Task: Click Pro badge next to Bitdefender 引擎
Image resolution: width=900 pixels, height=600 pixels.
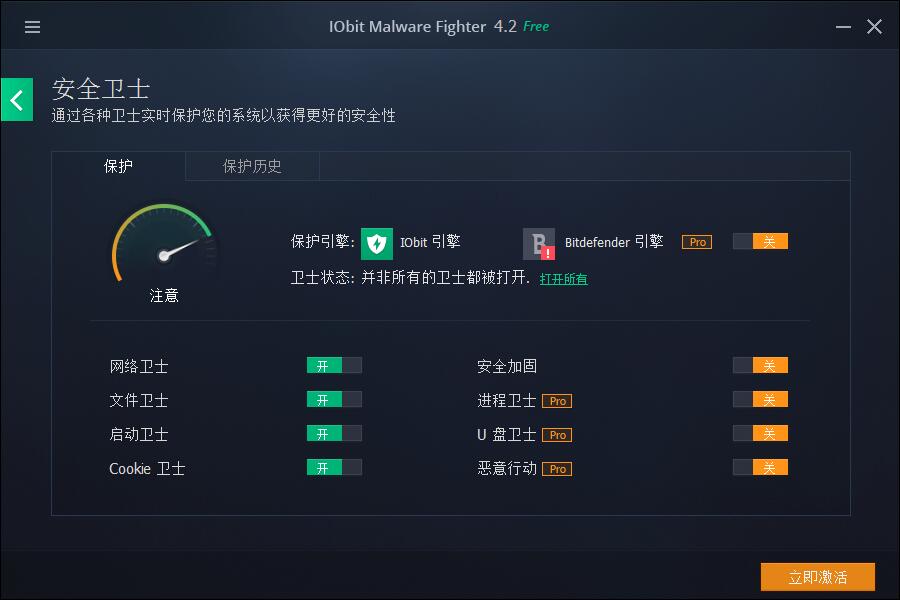Action: 697,242
